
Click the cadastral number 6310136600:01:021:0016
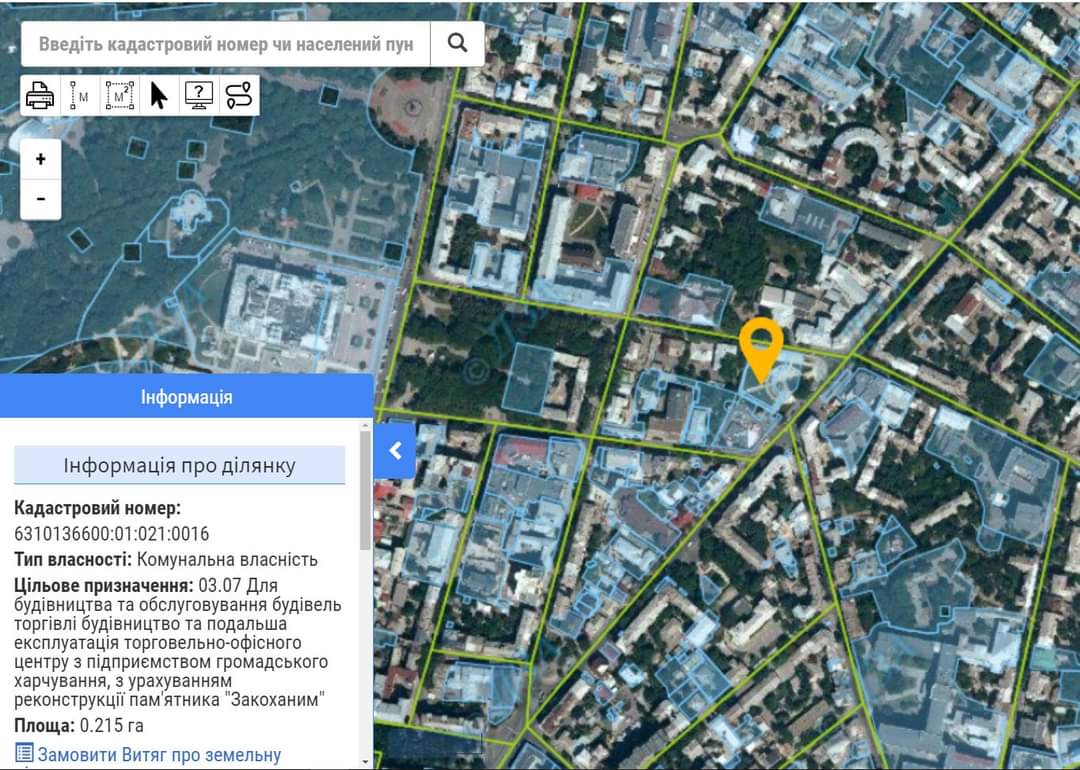[112, 534]
